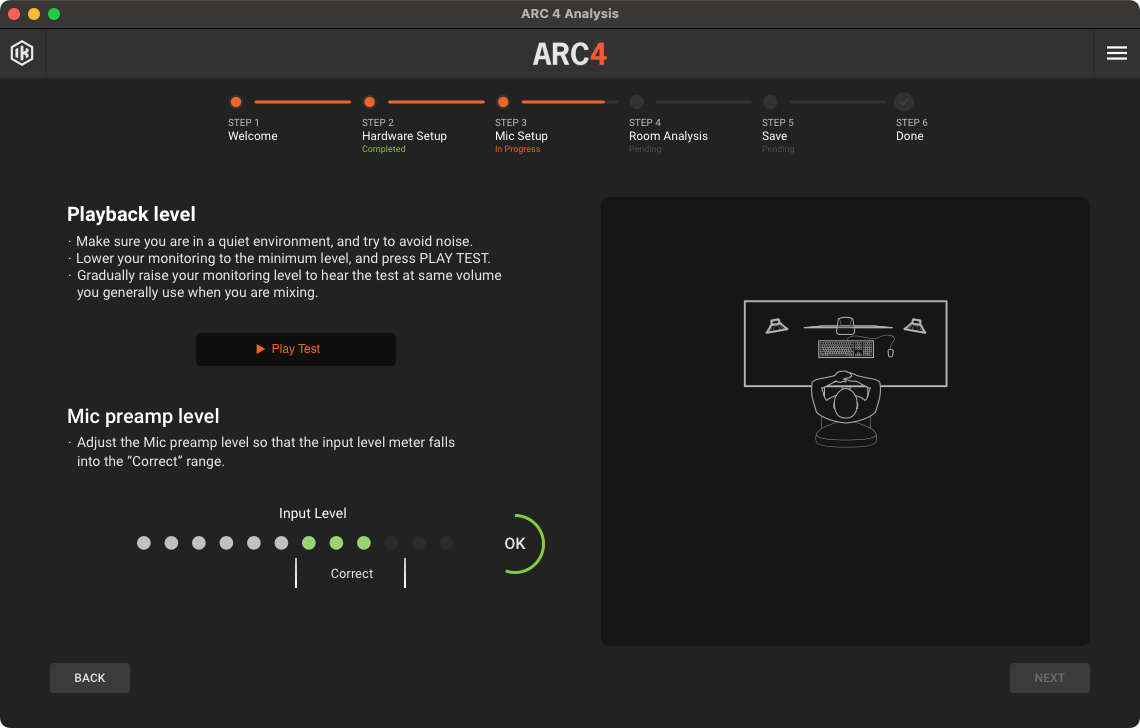Click the 'Pending' status under Save
The width and height of the screenshot is (1140, 728).
(778, 149)
